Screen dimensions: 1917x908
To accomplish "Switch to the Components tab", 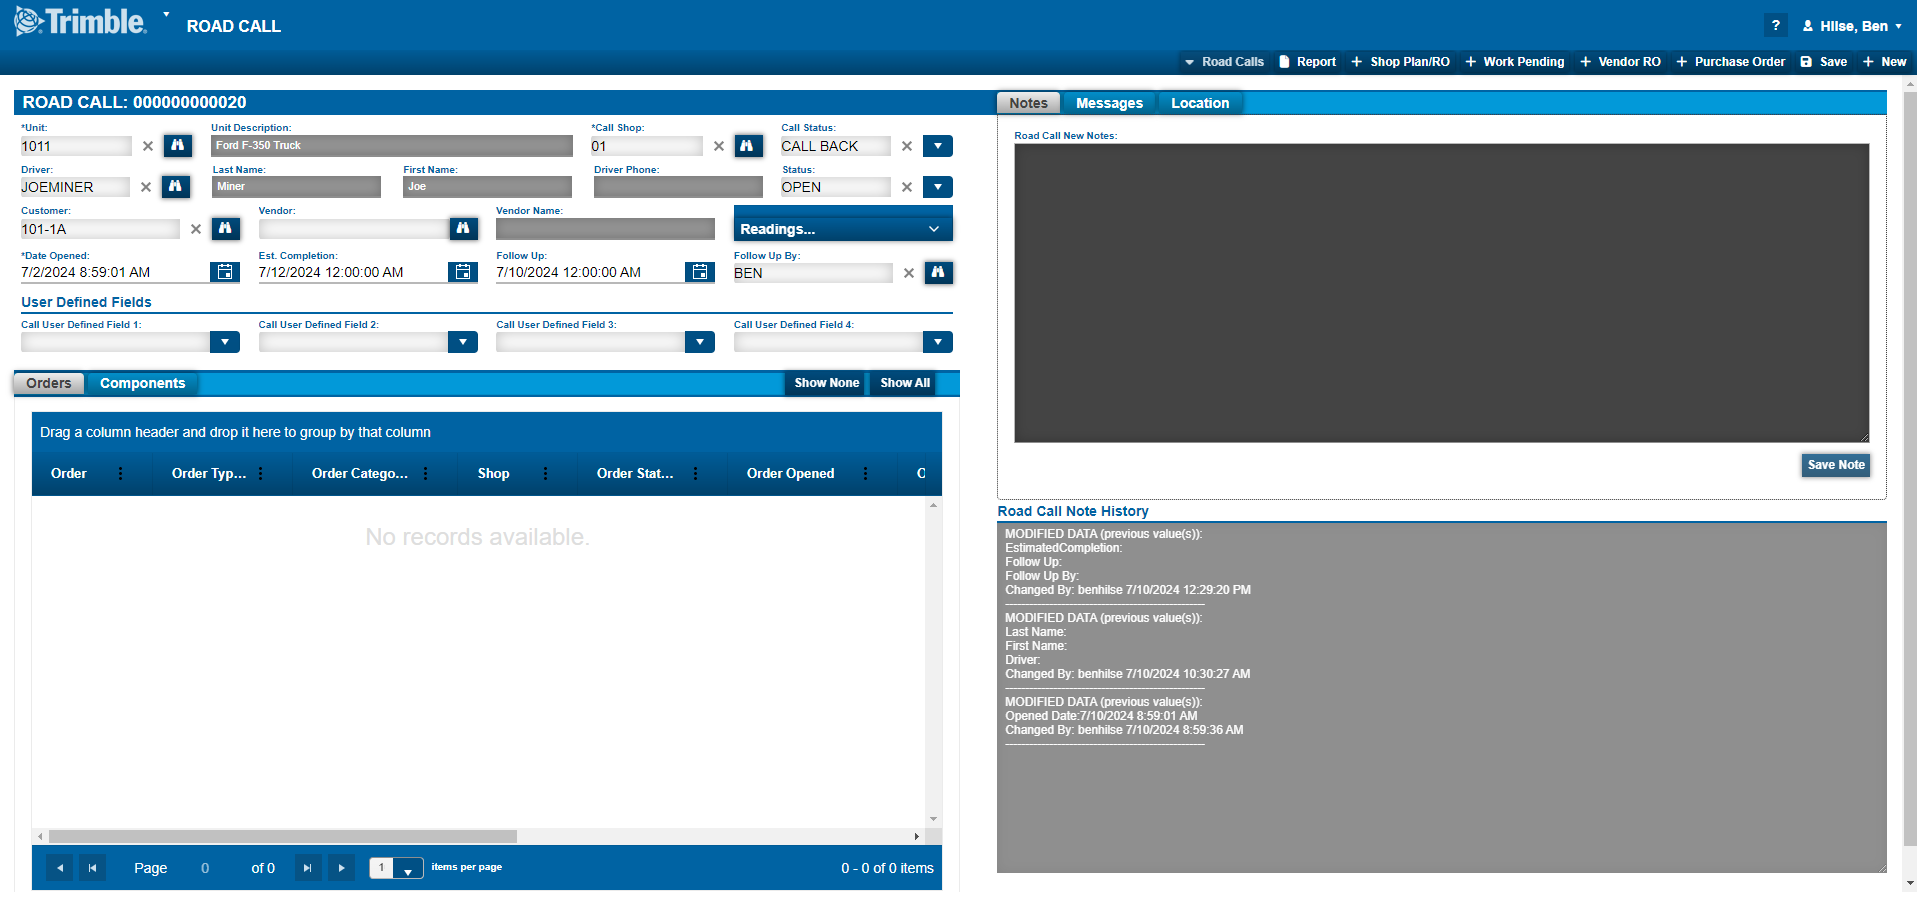I will 142,383.
